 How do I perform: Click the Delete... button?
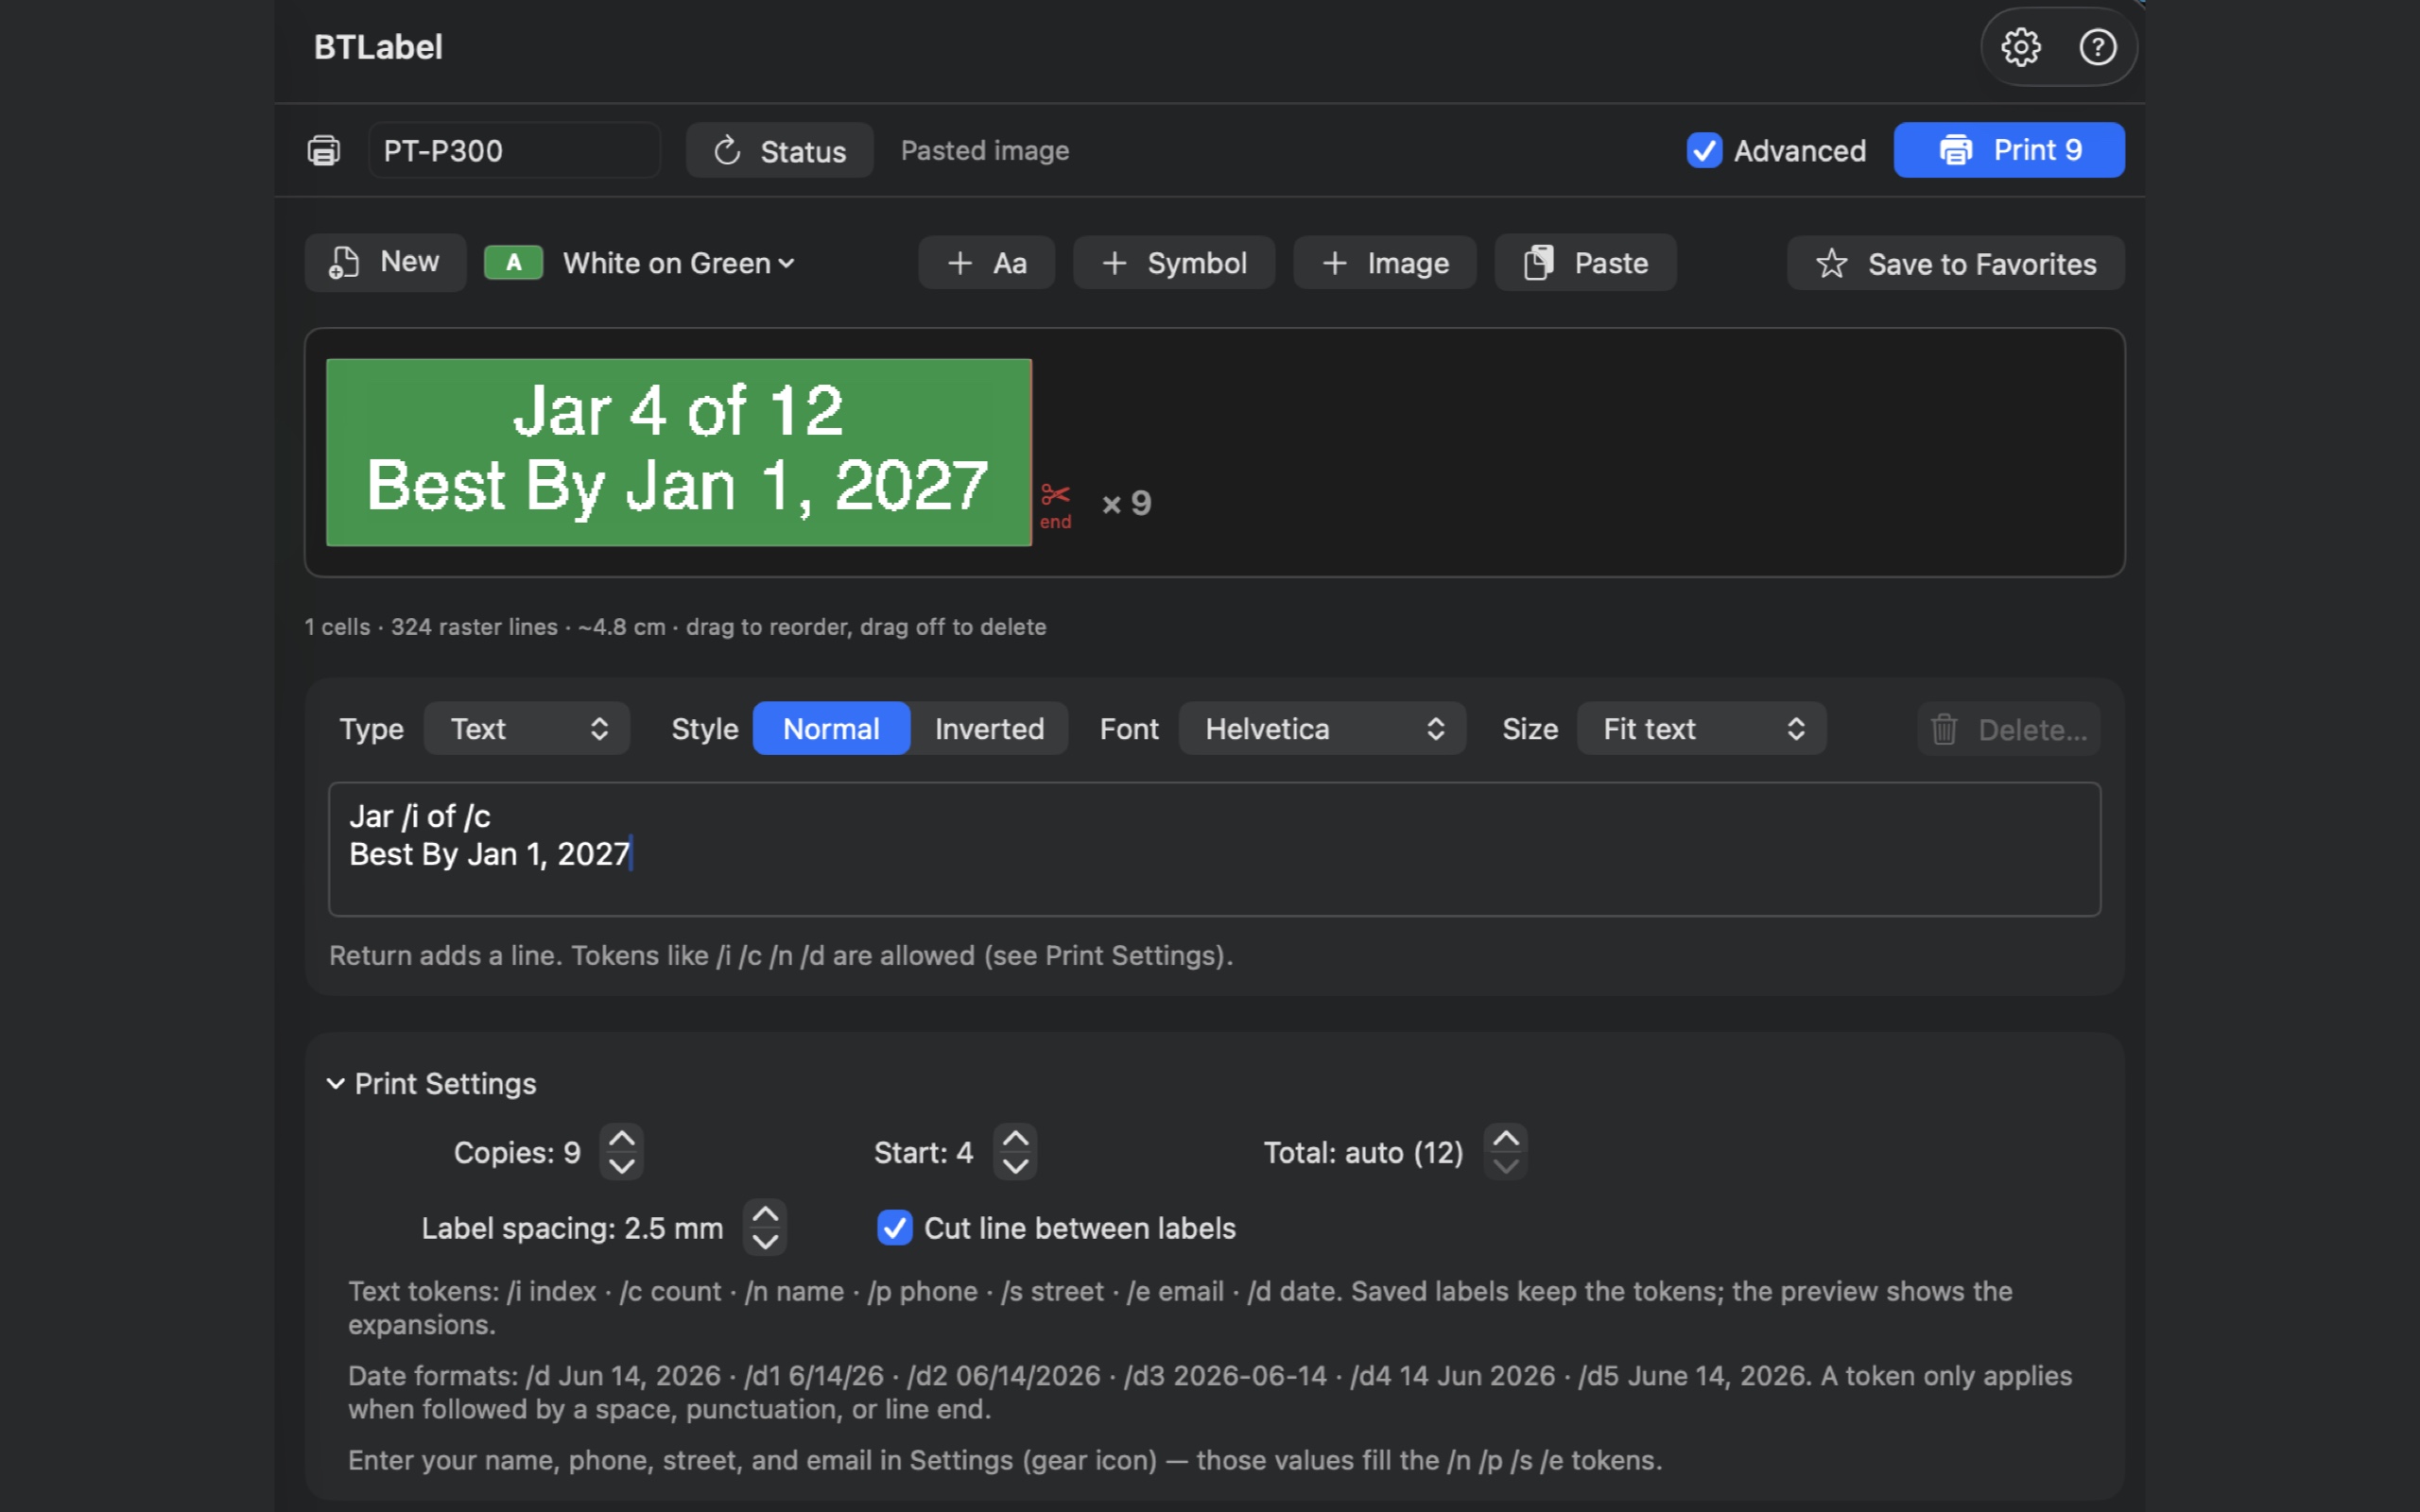pyautogui.click(x=2008, y=729)
